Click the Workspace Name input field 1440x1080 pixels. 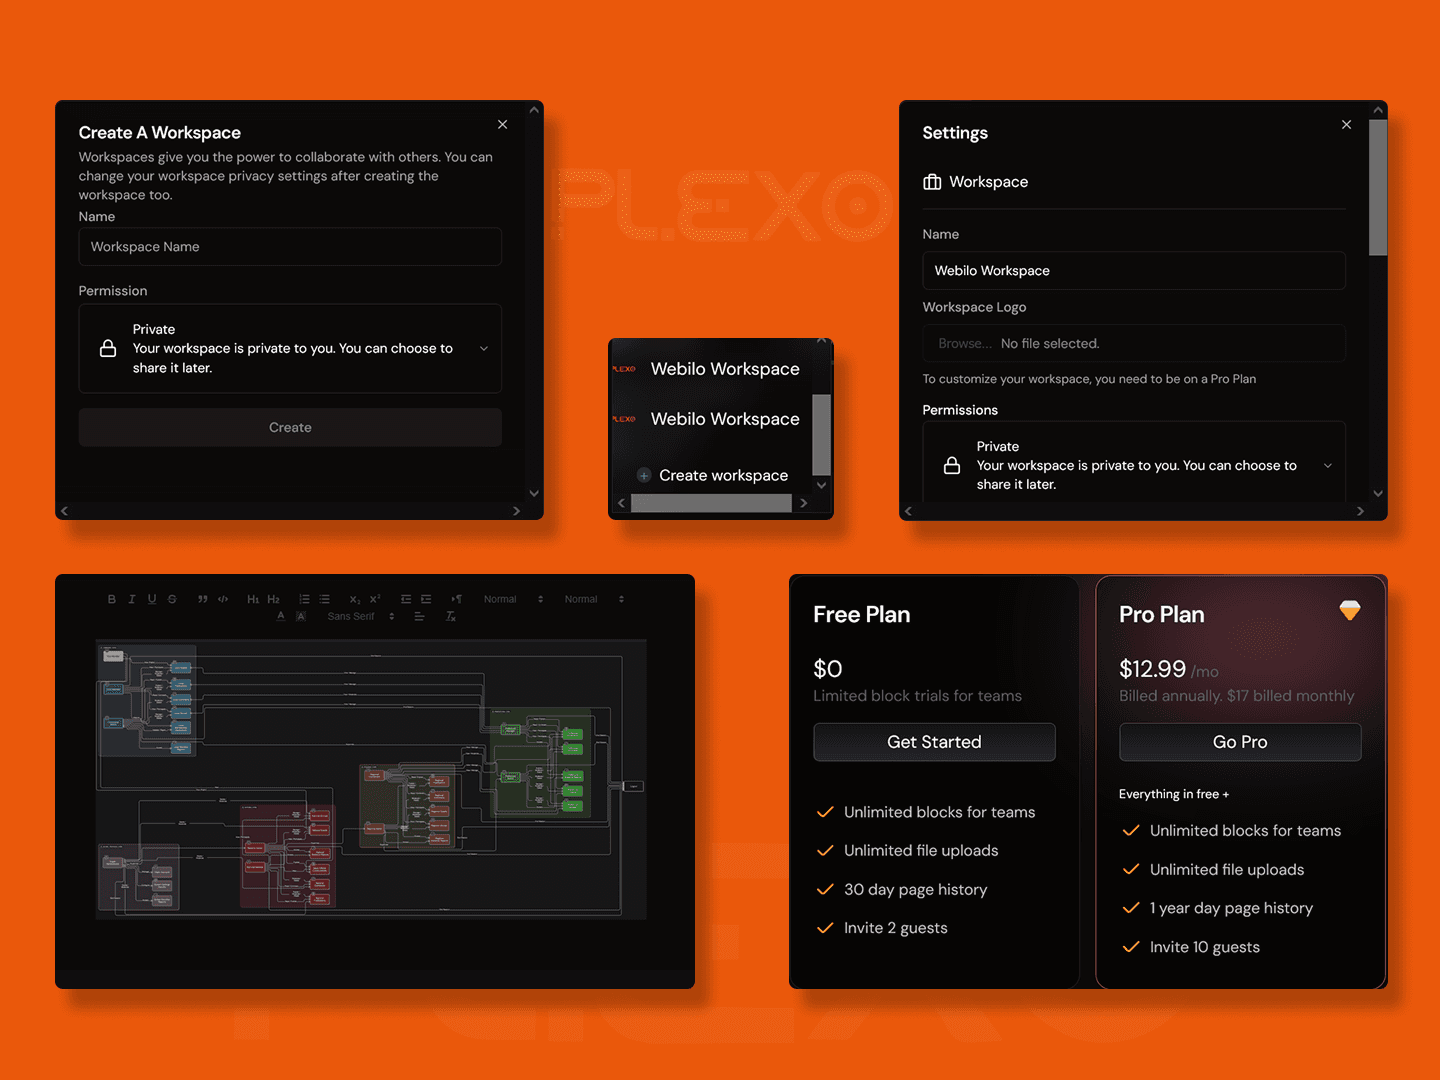290,246
